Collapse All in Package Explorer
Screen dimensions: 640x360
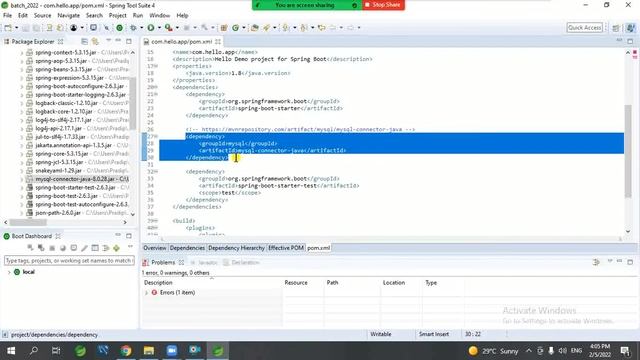coord(84,42)
